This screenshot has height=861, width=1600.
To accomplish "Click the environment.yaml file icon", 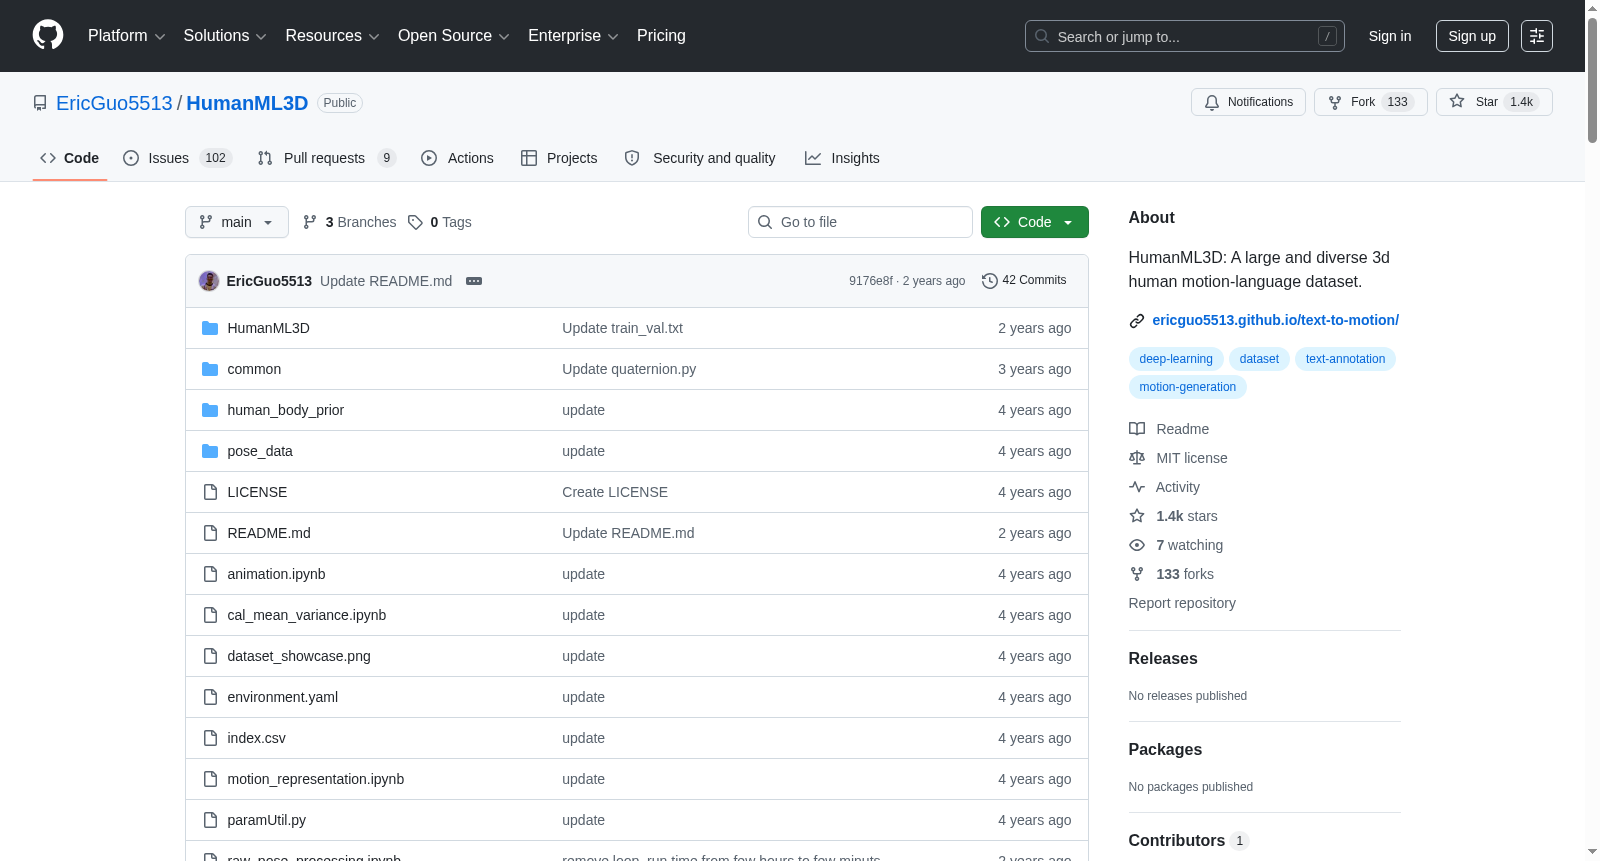I will pyautogui.click(x=210, y=697).
